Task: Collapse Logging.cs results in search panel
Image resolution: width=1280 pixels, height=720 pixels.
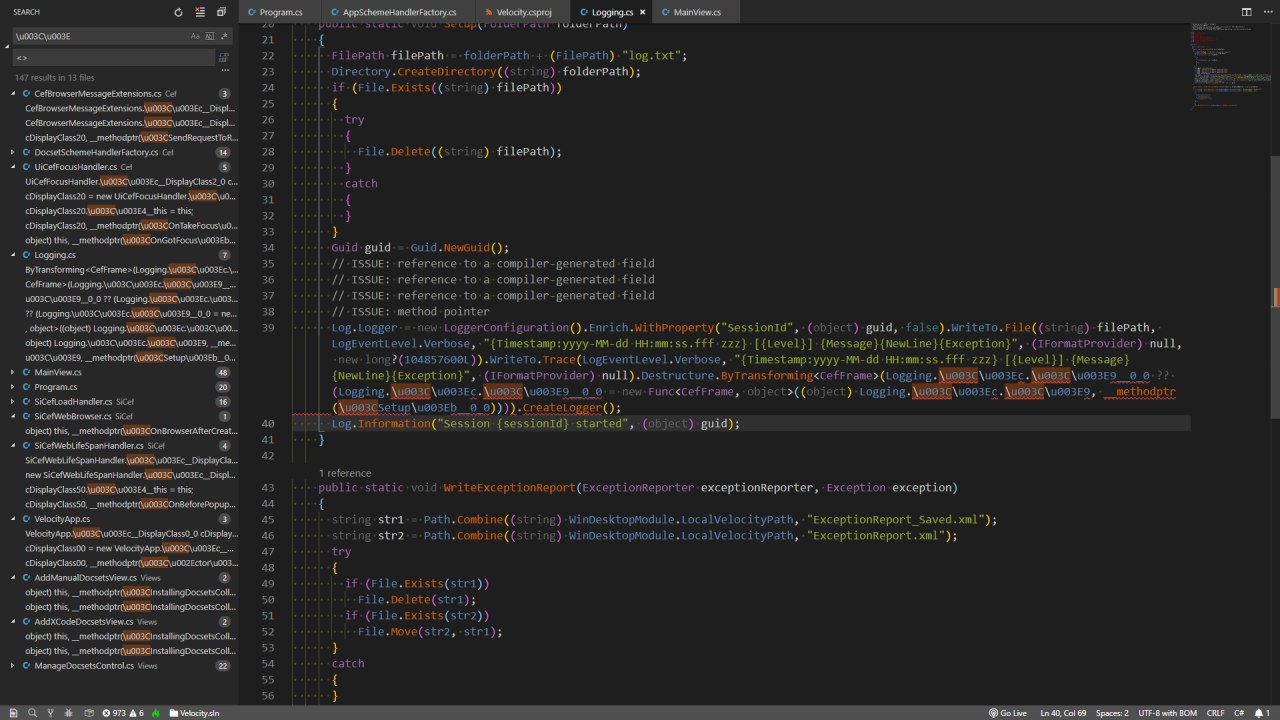Action: (13, 255)
